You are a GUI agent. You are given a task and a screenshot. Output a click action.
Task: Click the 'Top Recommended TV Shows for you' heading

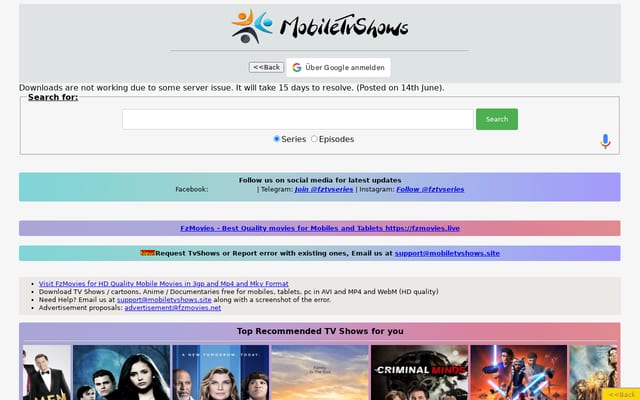pyautogui.click(x=320, y=331)
